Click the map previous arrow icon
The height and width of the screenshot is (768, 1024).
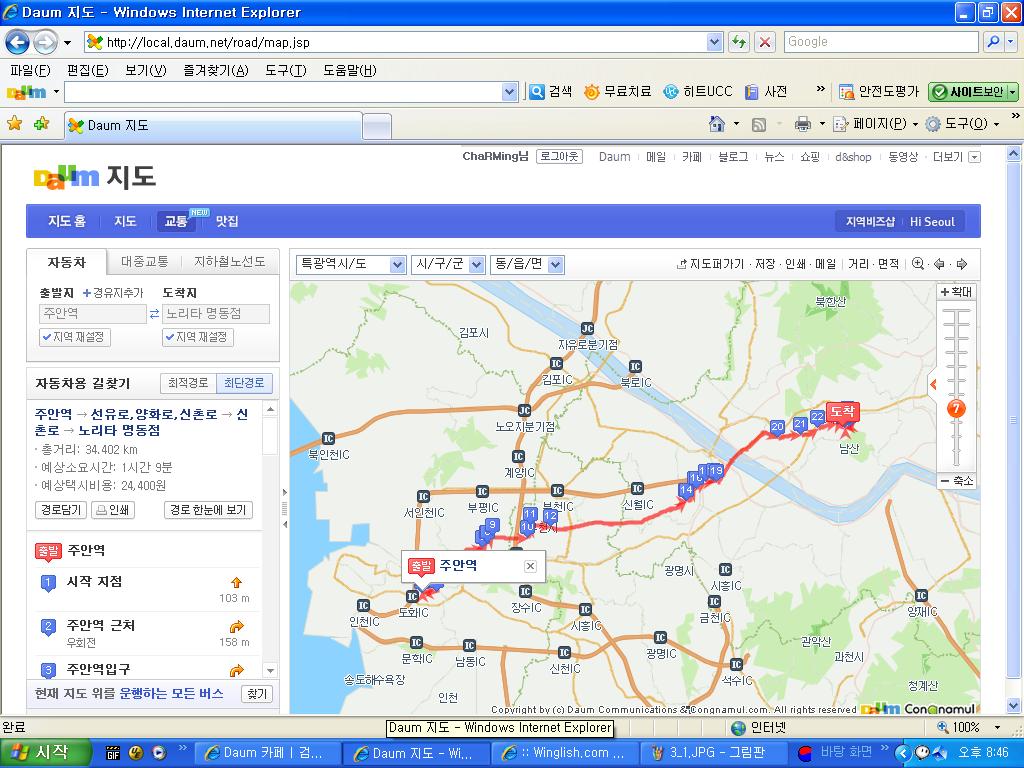pyautogui.click(x=940, y=264)
